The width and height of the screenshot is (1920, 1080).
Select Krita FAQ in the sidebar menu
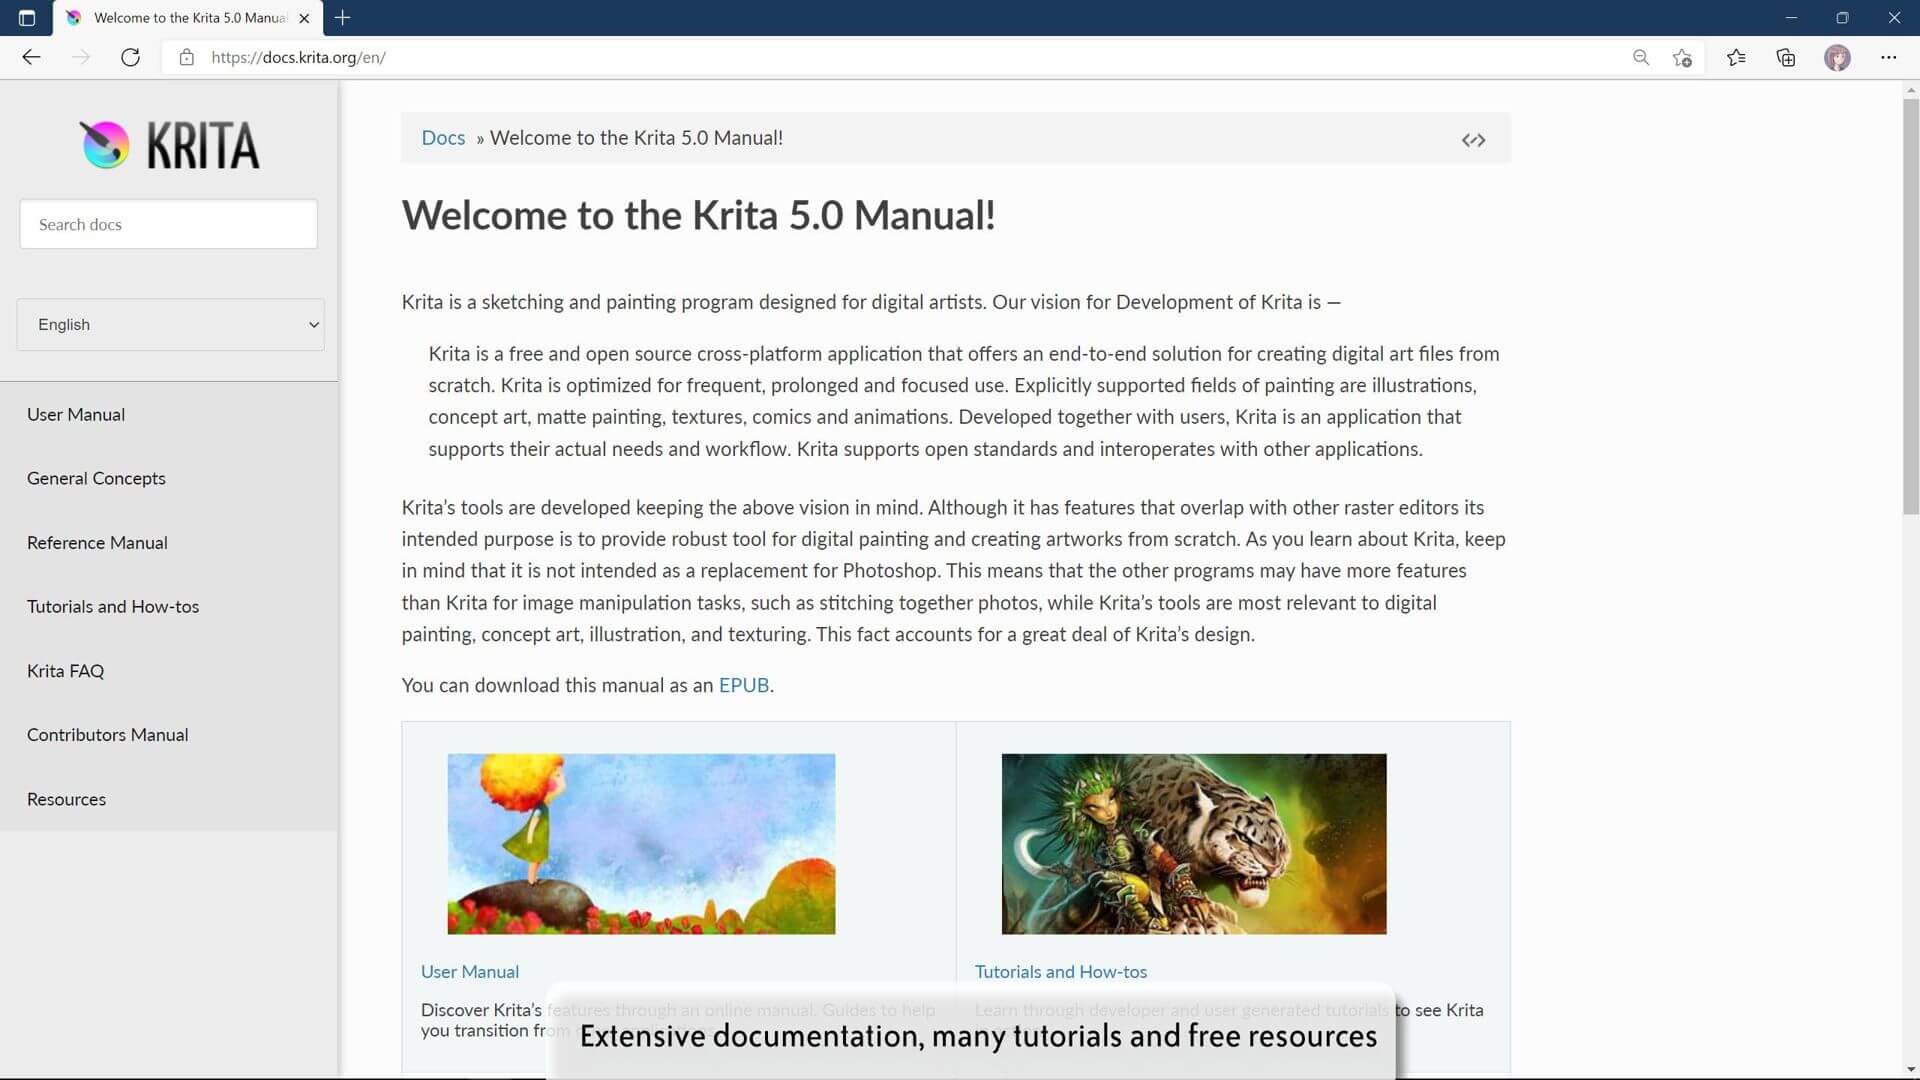pos(65,670)
